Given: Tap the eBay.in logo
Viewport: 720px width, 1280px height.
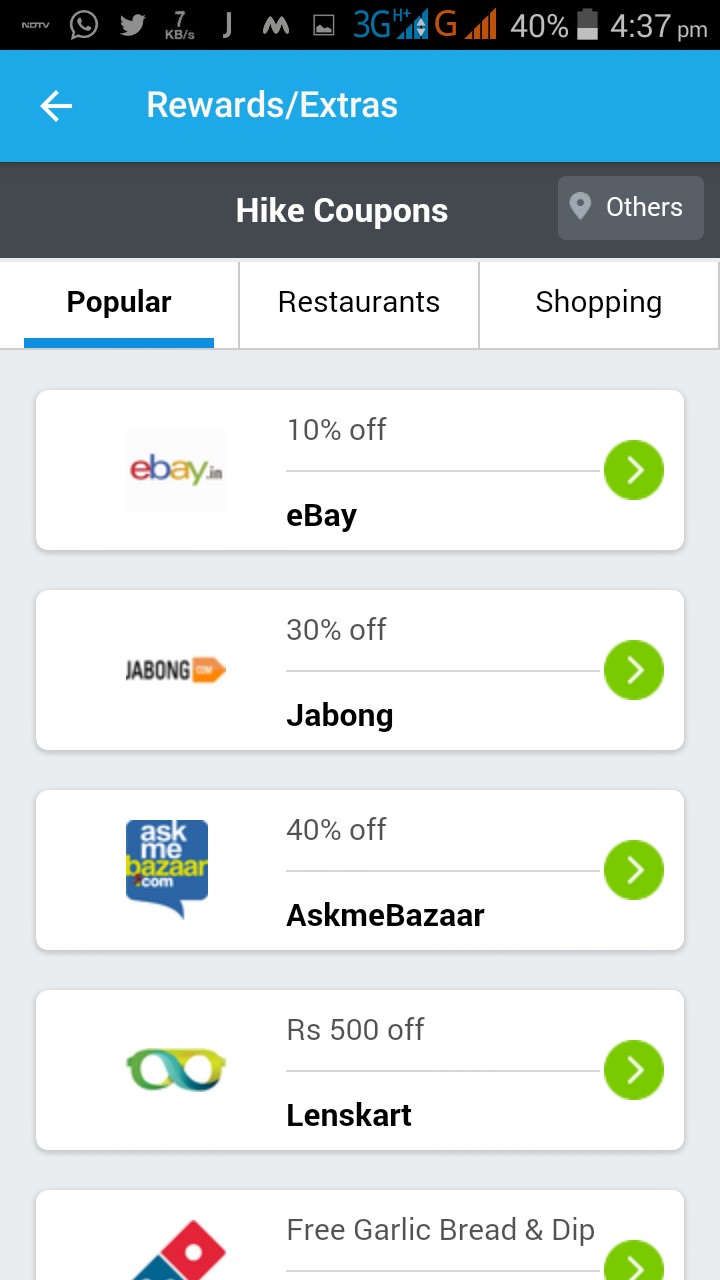Looking at the screenshot, I should [176, 470].
